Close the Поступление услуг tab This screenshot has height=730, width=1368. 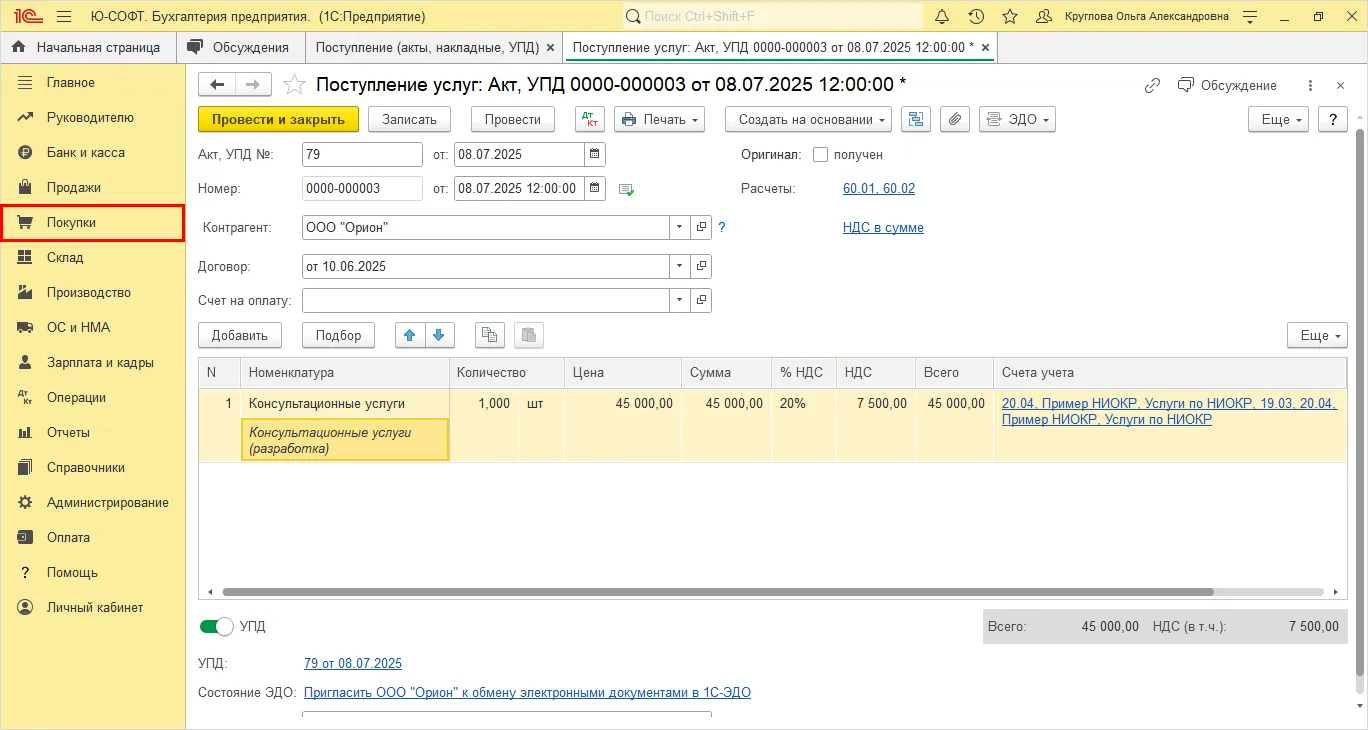click(985, 47)
